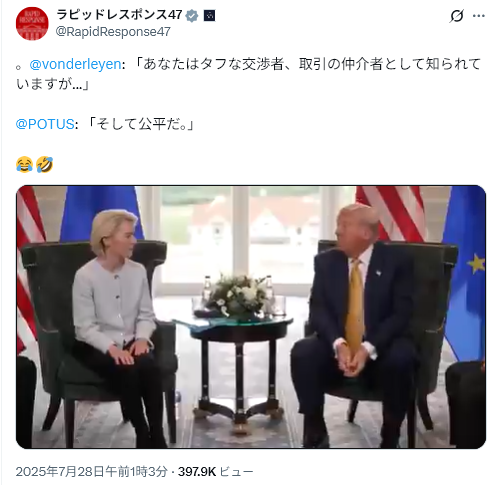This screenshot has width=500, height=485.
Task: Click the text line いますが…」
Action: pyautogui.click(x=53, y=84)
